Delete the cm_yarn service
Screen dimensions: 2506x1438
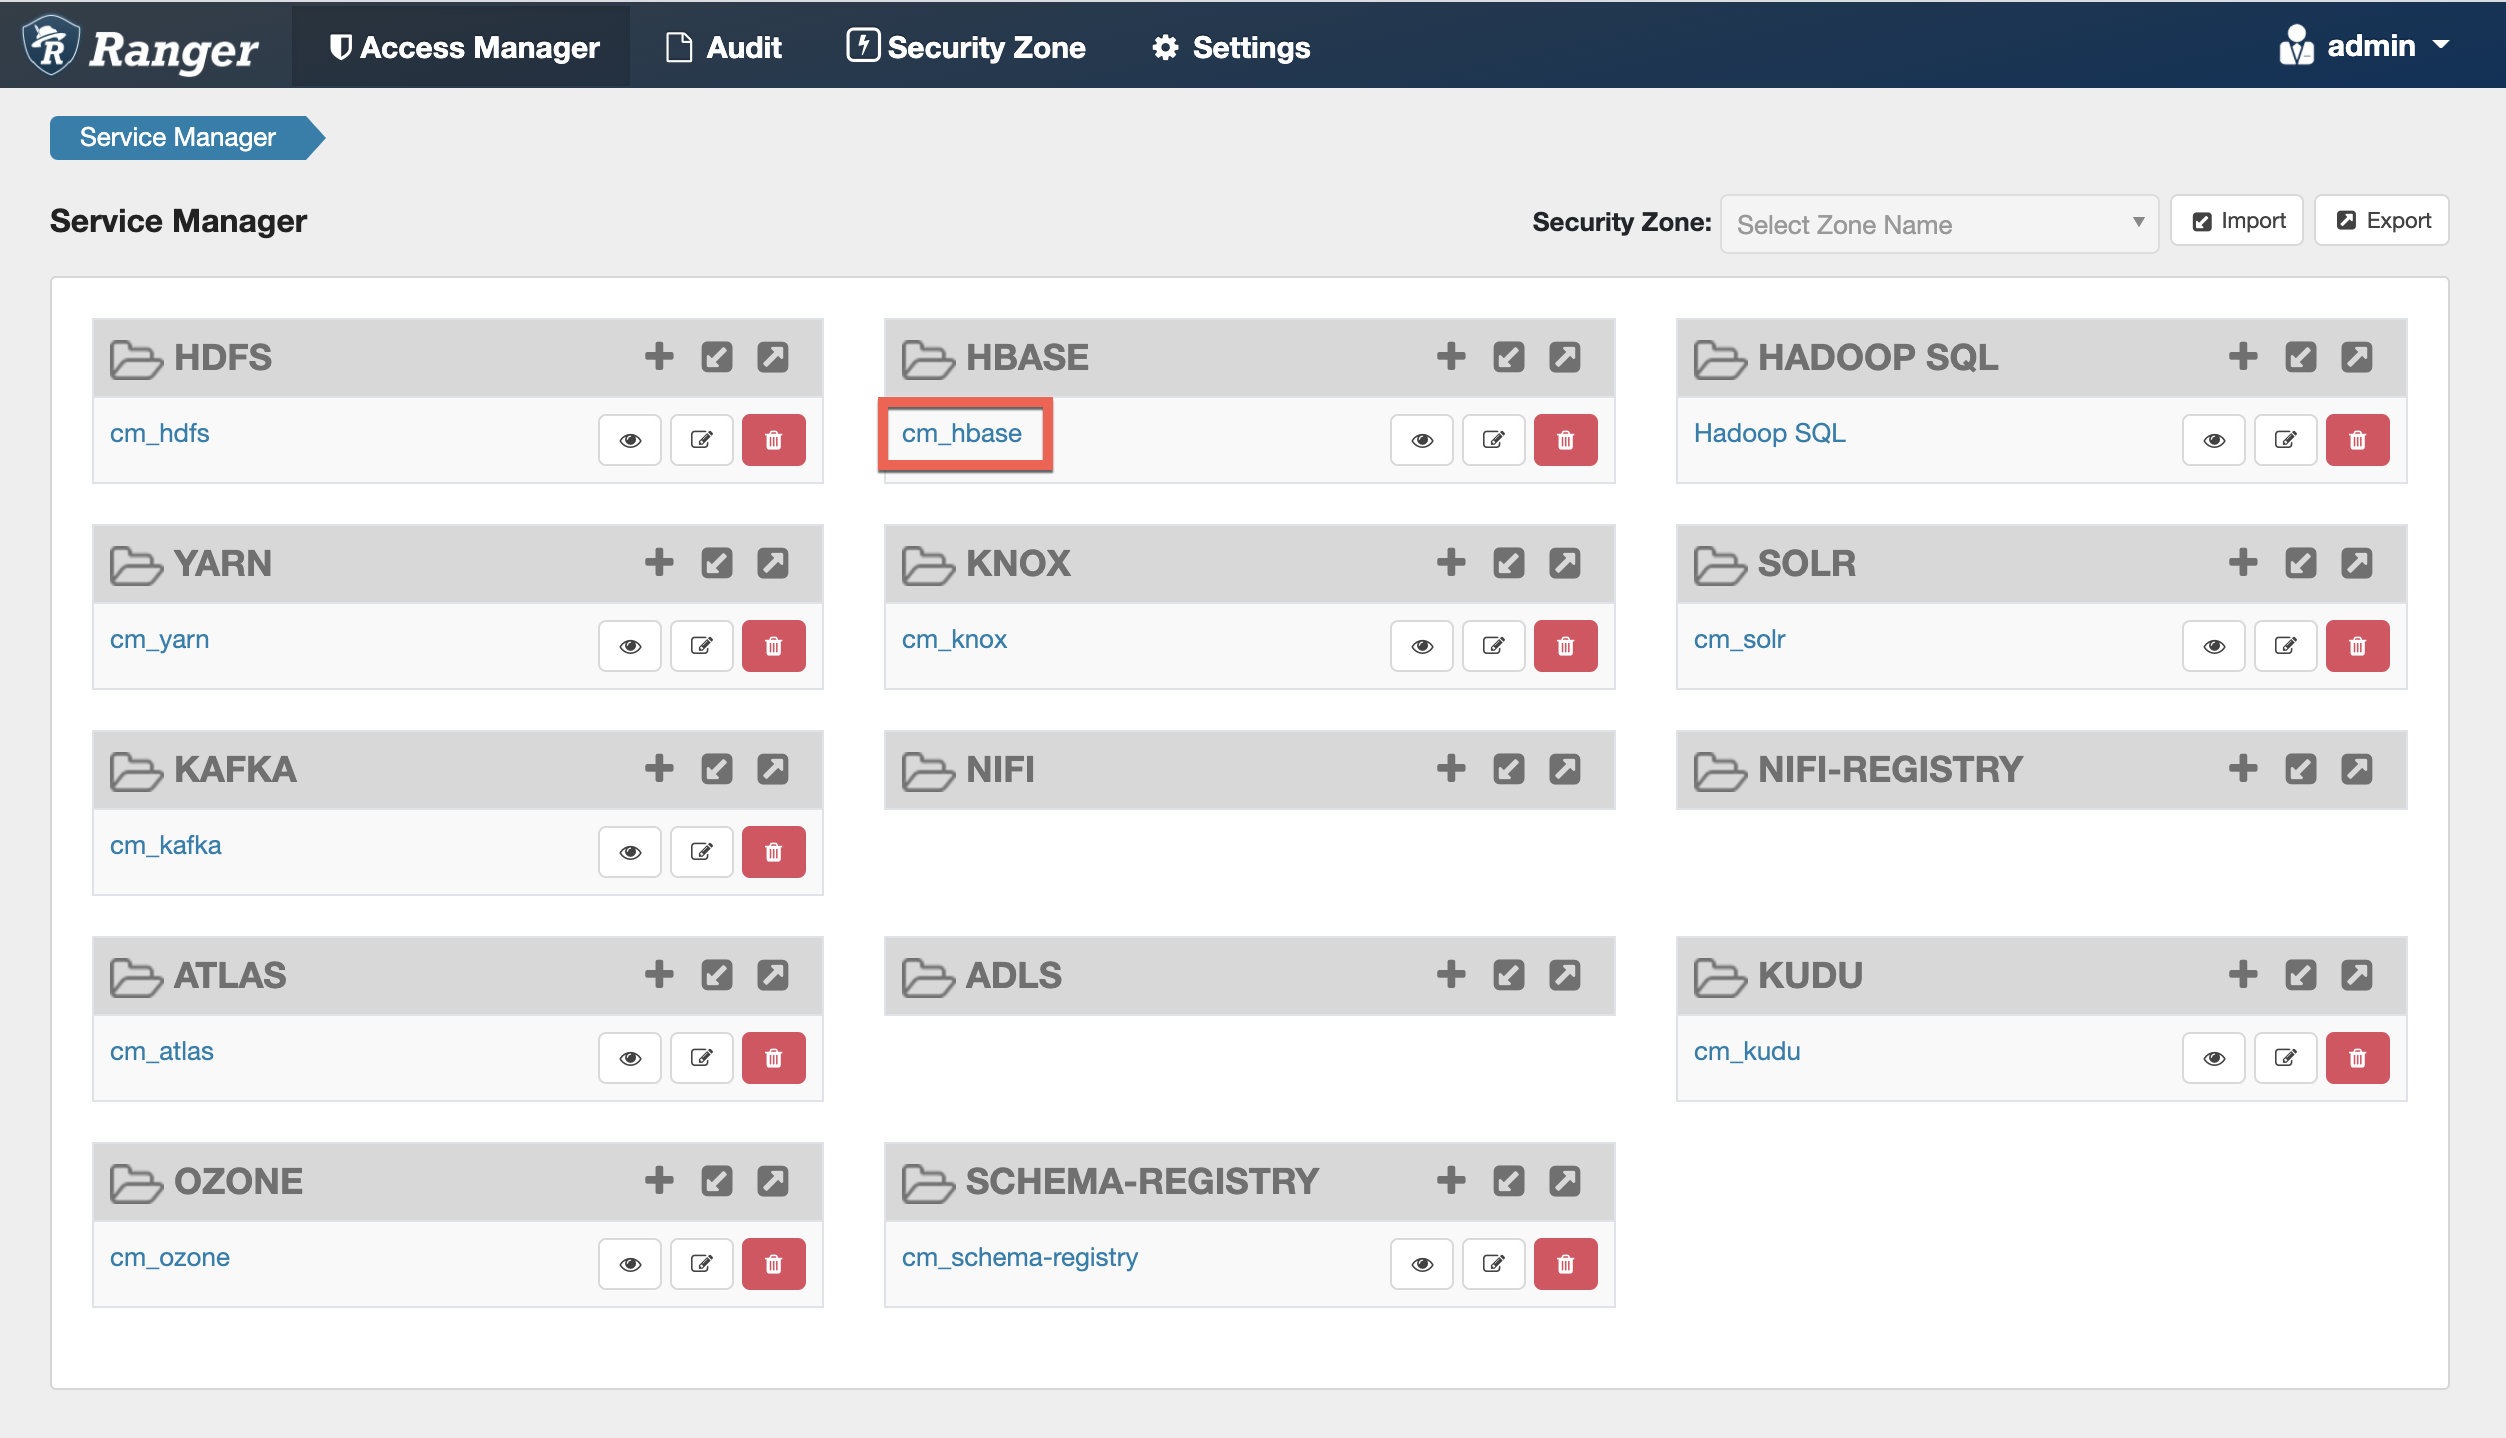point(773,646)
